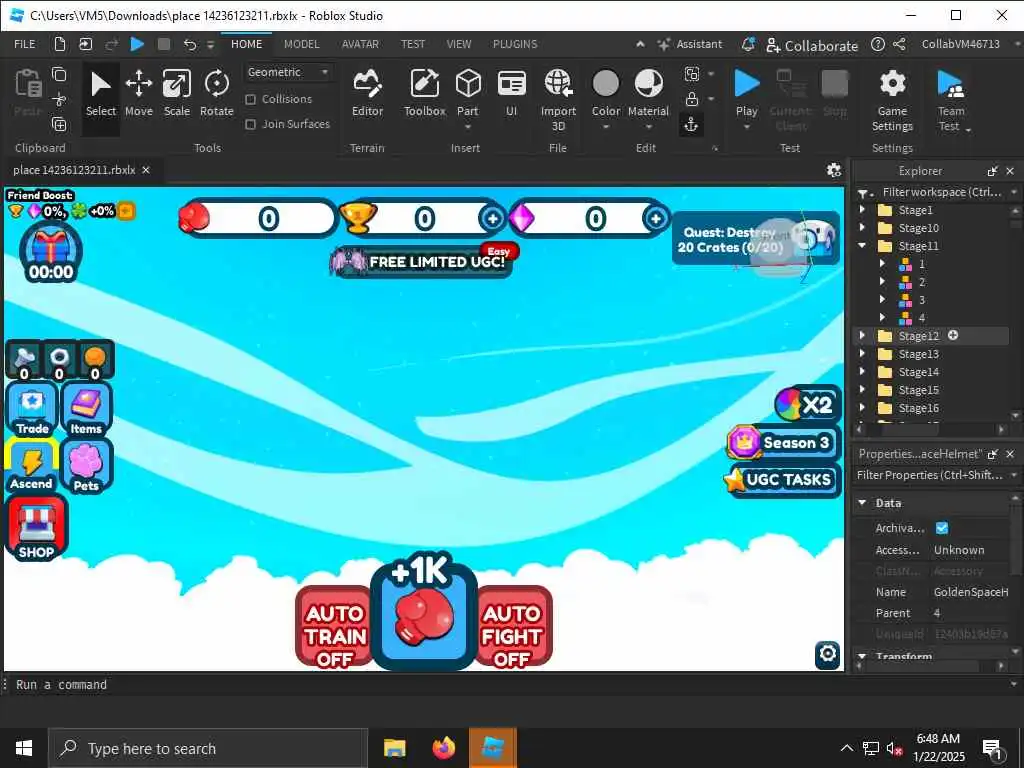Click the Undo arrow
Screen dimensions: 1024x768
coord(189,44)
